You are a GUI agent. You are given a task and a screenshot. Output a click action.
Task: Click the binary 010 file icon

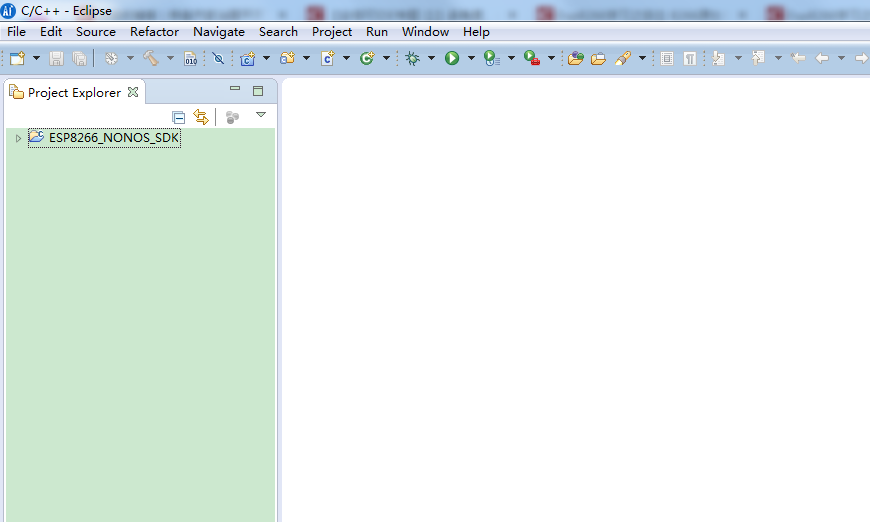click(190, 58)
